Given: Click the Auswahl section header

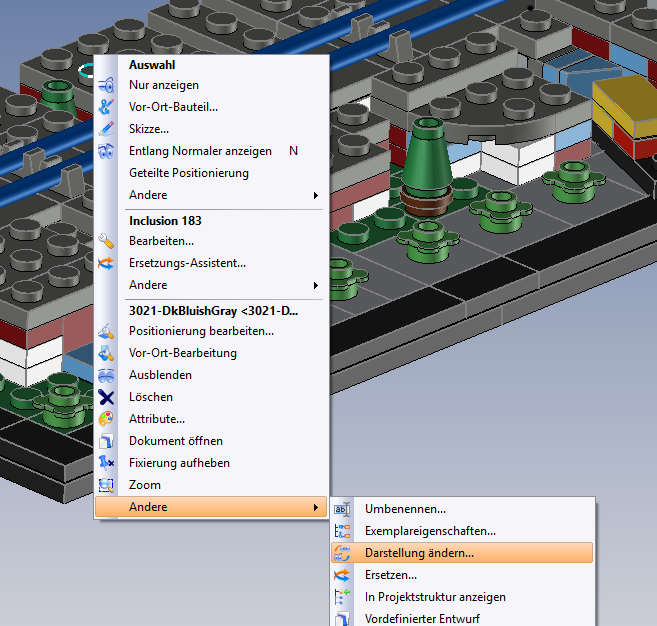Looking at the screenshot, I should click(152, 65).
